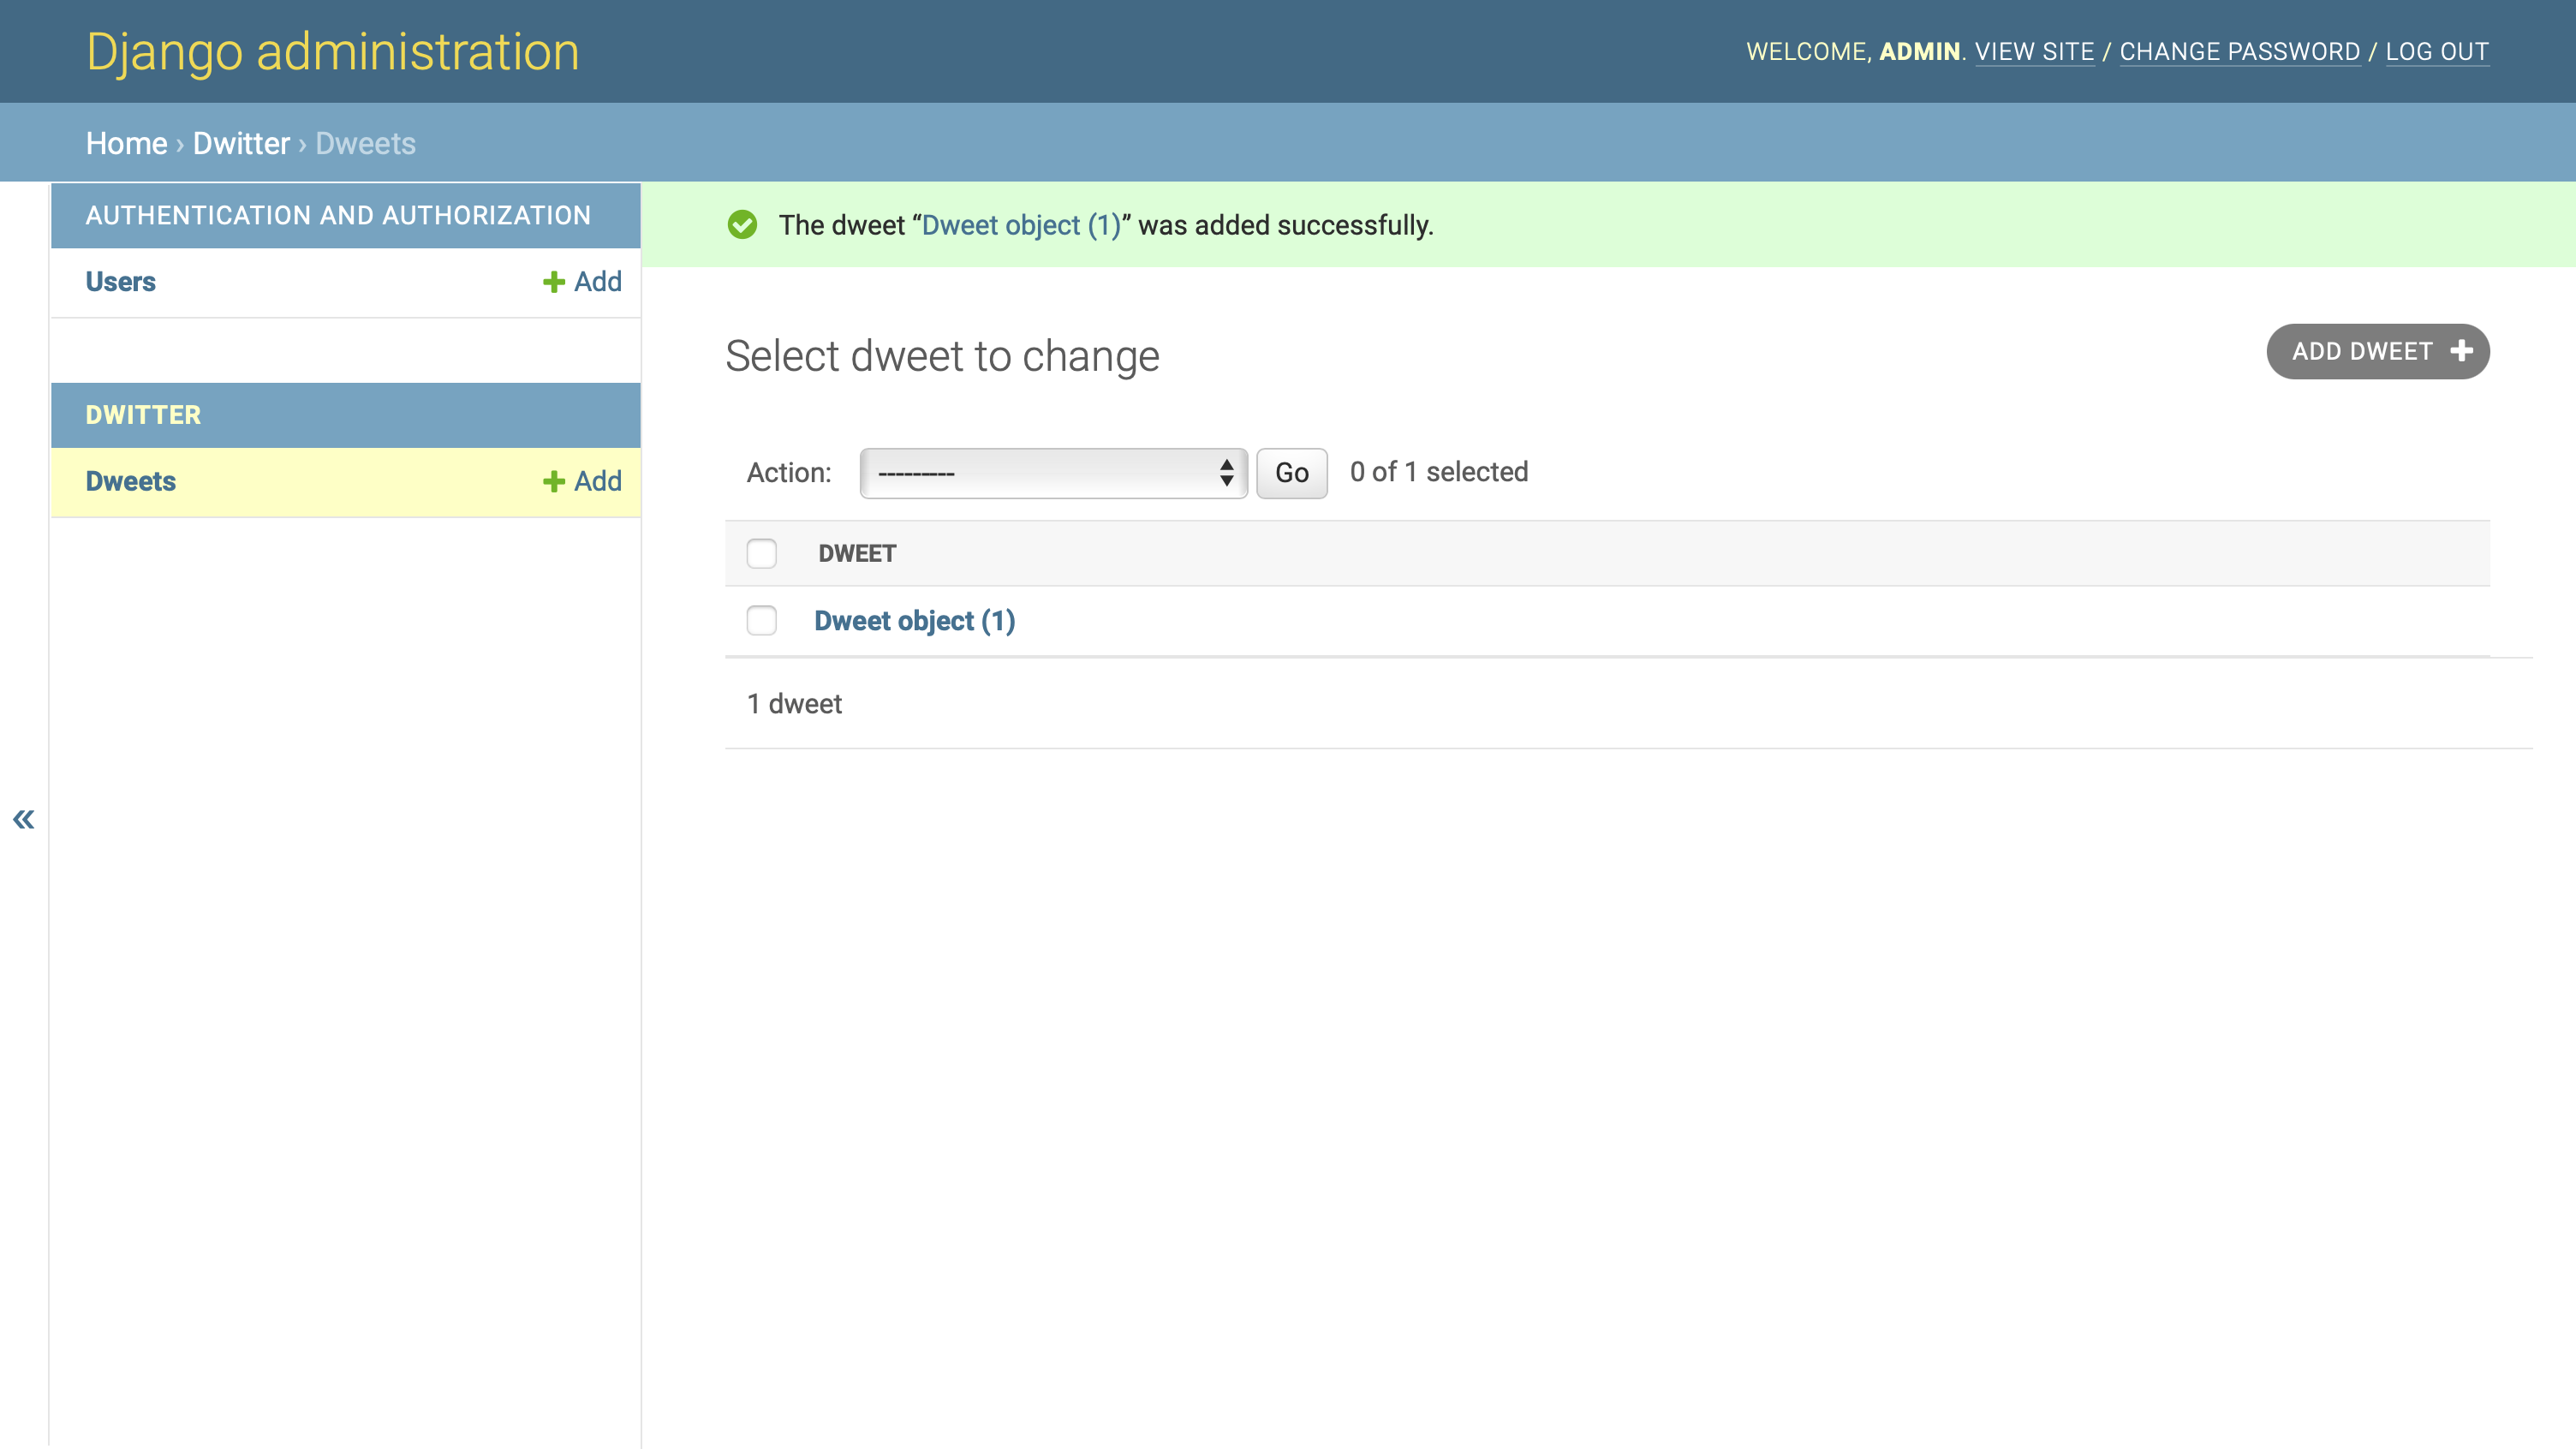This screenshot has width=2576, height=1449.
Task: Open Users list in the sidebar
Action: 120,282
